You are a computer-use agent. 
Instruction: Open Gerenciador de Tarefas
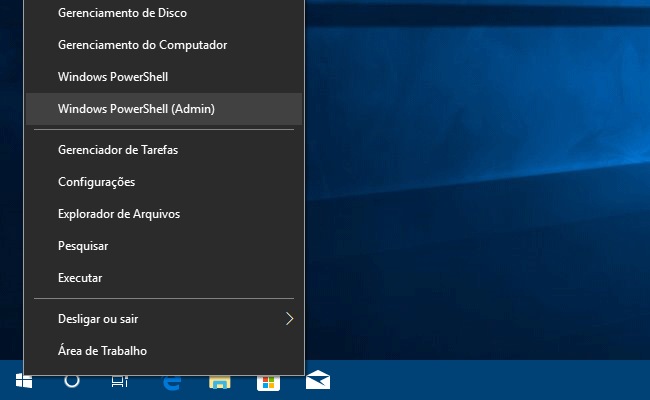[164, 150]
